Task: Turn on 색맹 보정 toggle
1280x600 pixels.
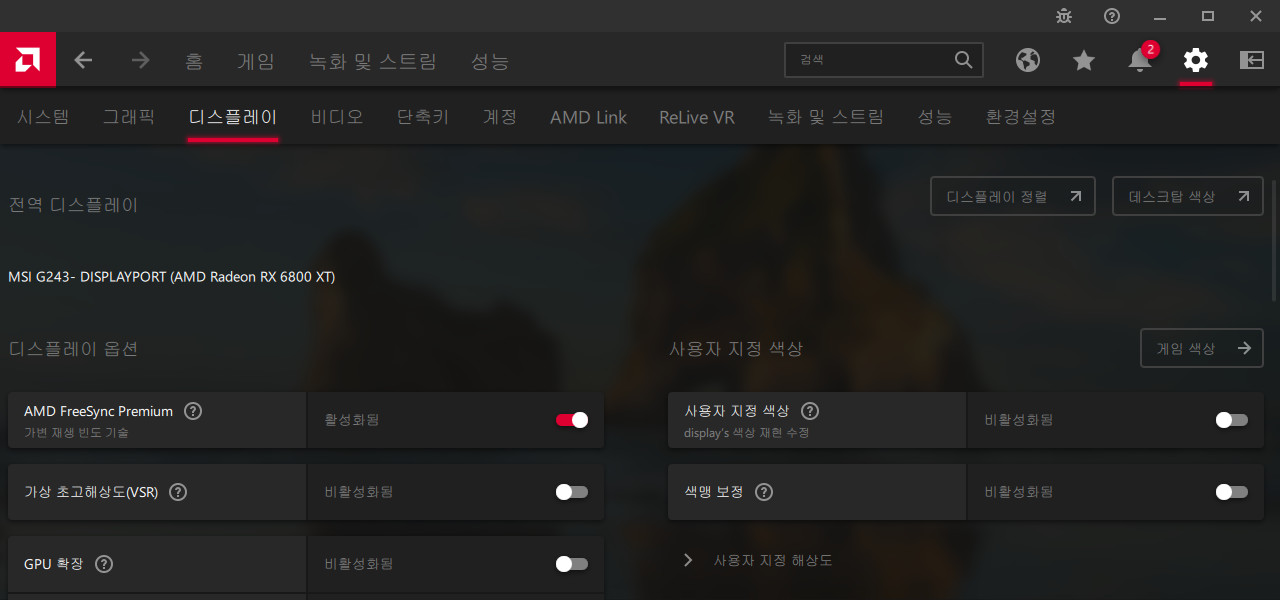Action: [x=1232, y=492]
